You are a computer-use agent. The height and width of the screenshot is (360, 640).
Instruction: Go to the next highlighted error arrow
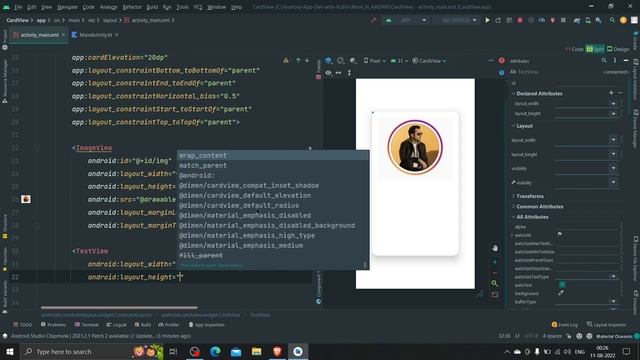click(x=307, y=60)
